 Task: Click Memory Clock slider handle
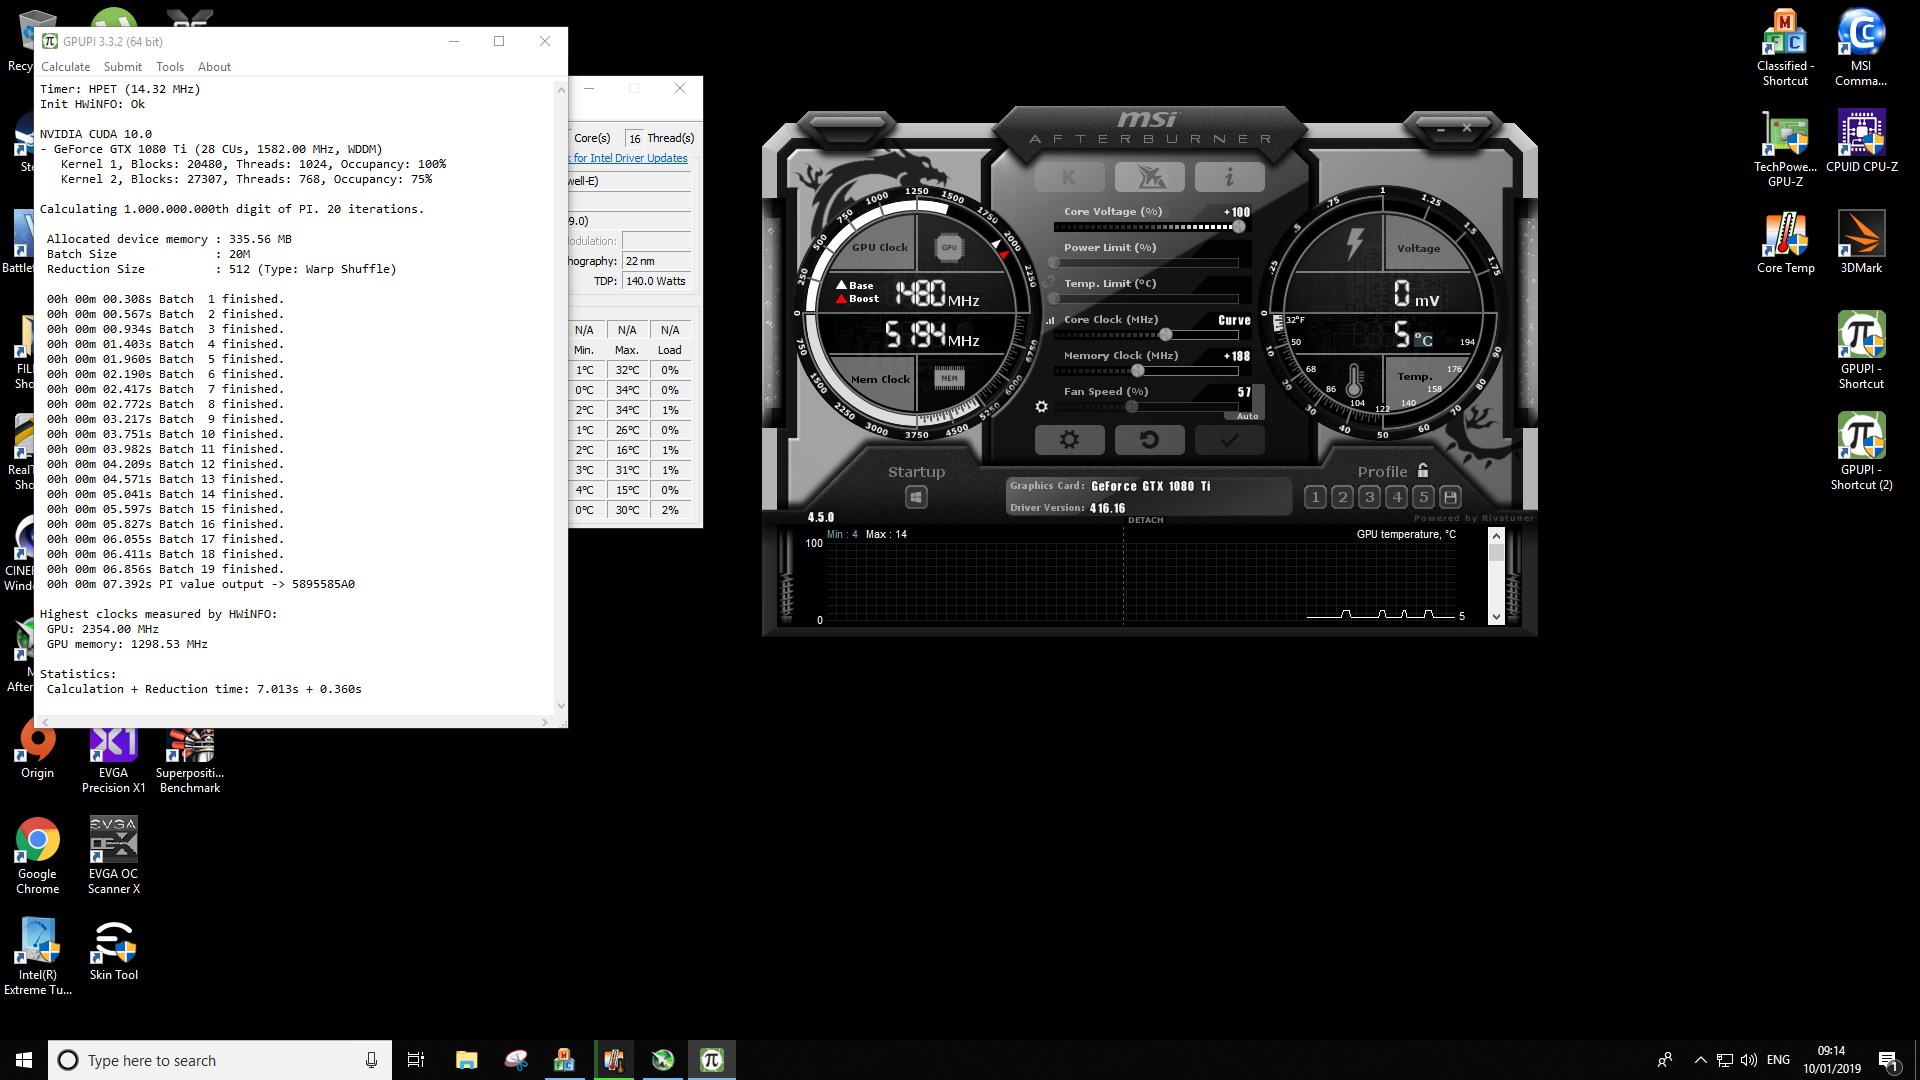(x=1137, y=371)
